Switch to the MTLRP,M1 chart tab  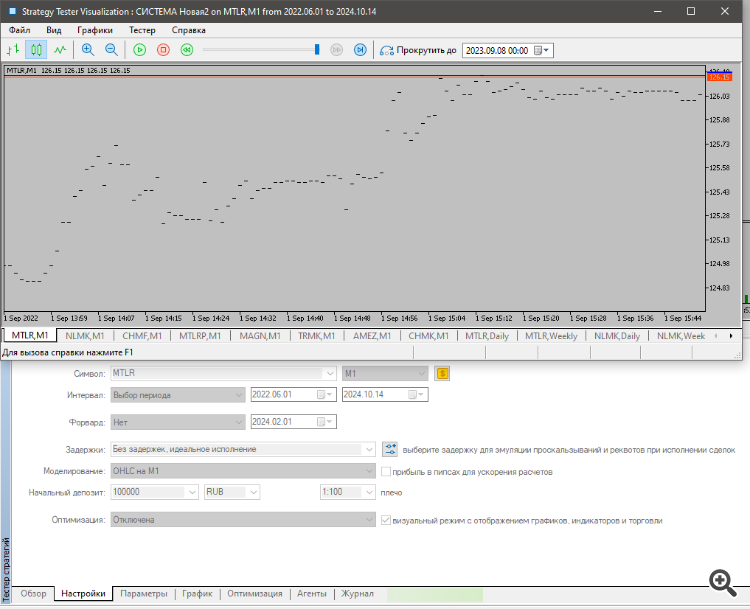click(200, 336)
